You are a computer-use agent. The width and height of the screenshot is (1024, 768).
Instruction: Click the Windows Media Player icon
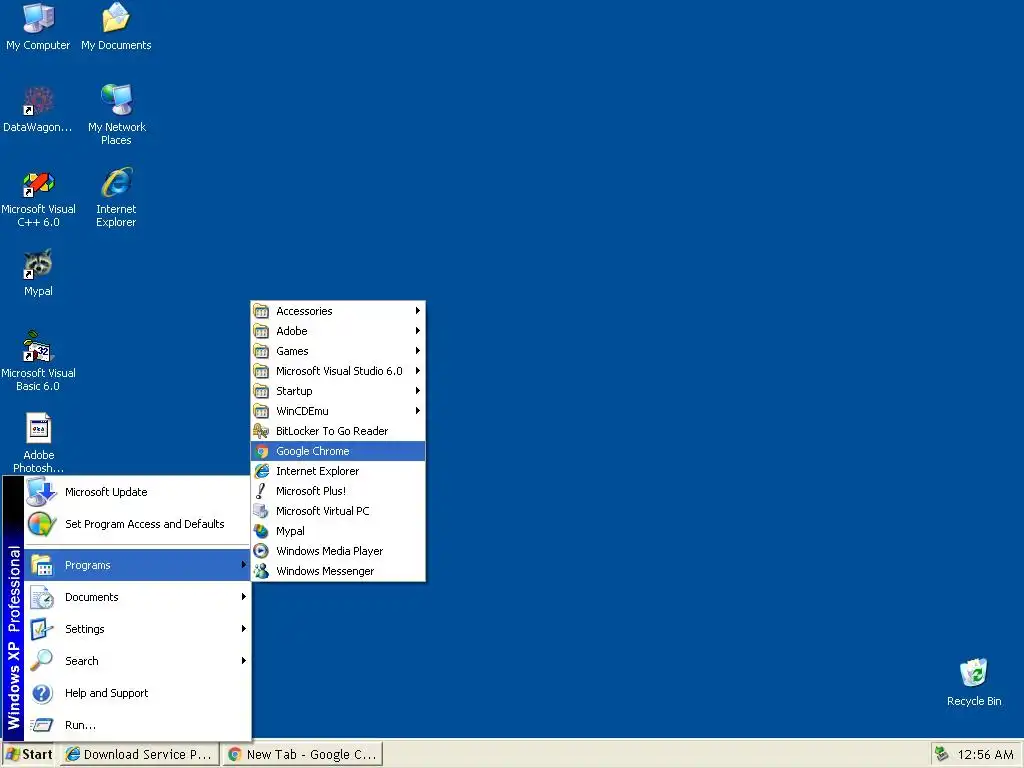pos(261,551)
